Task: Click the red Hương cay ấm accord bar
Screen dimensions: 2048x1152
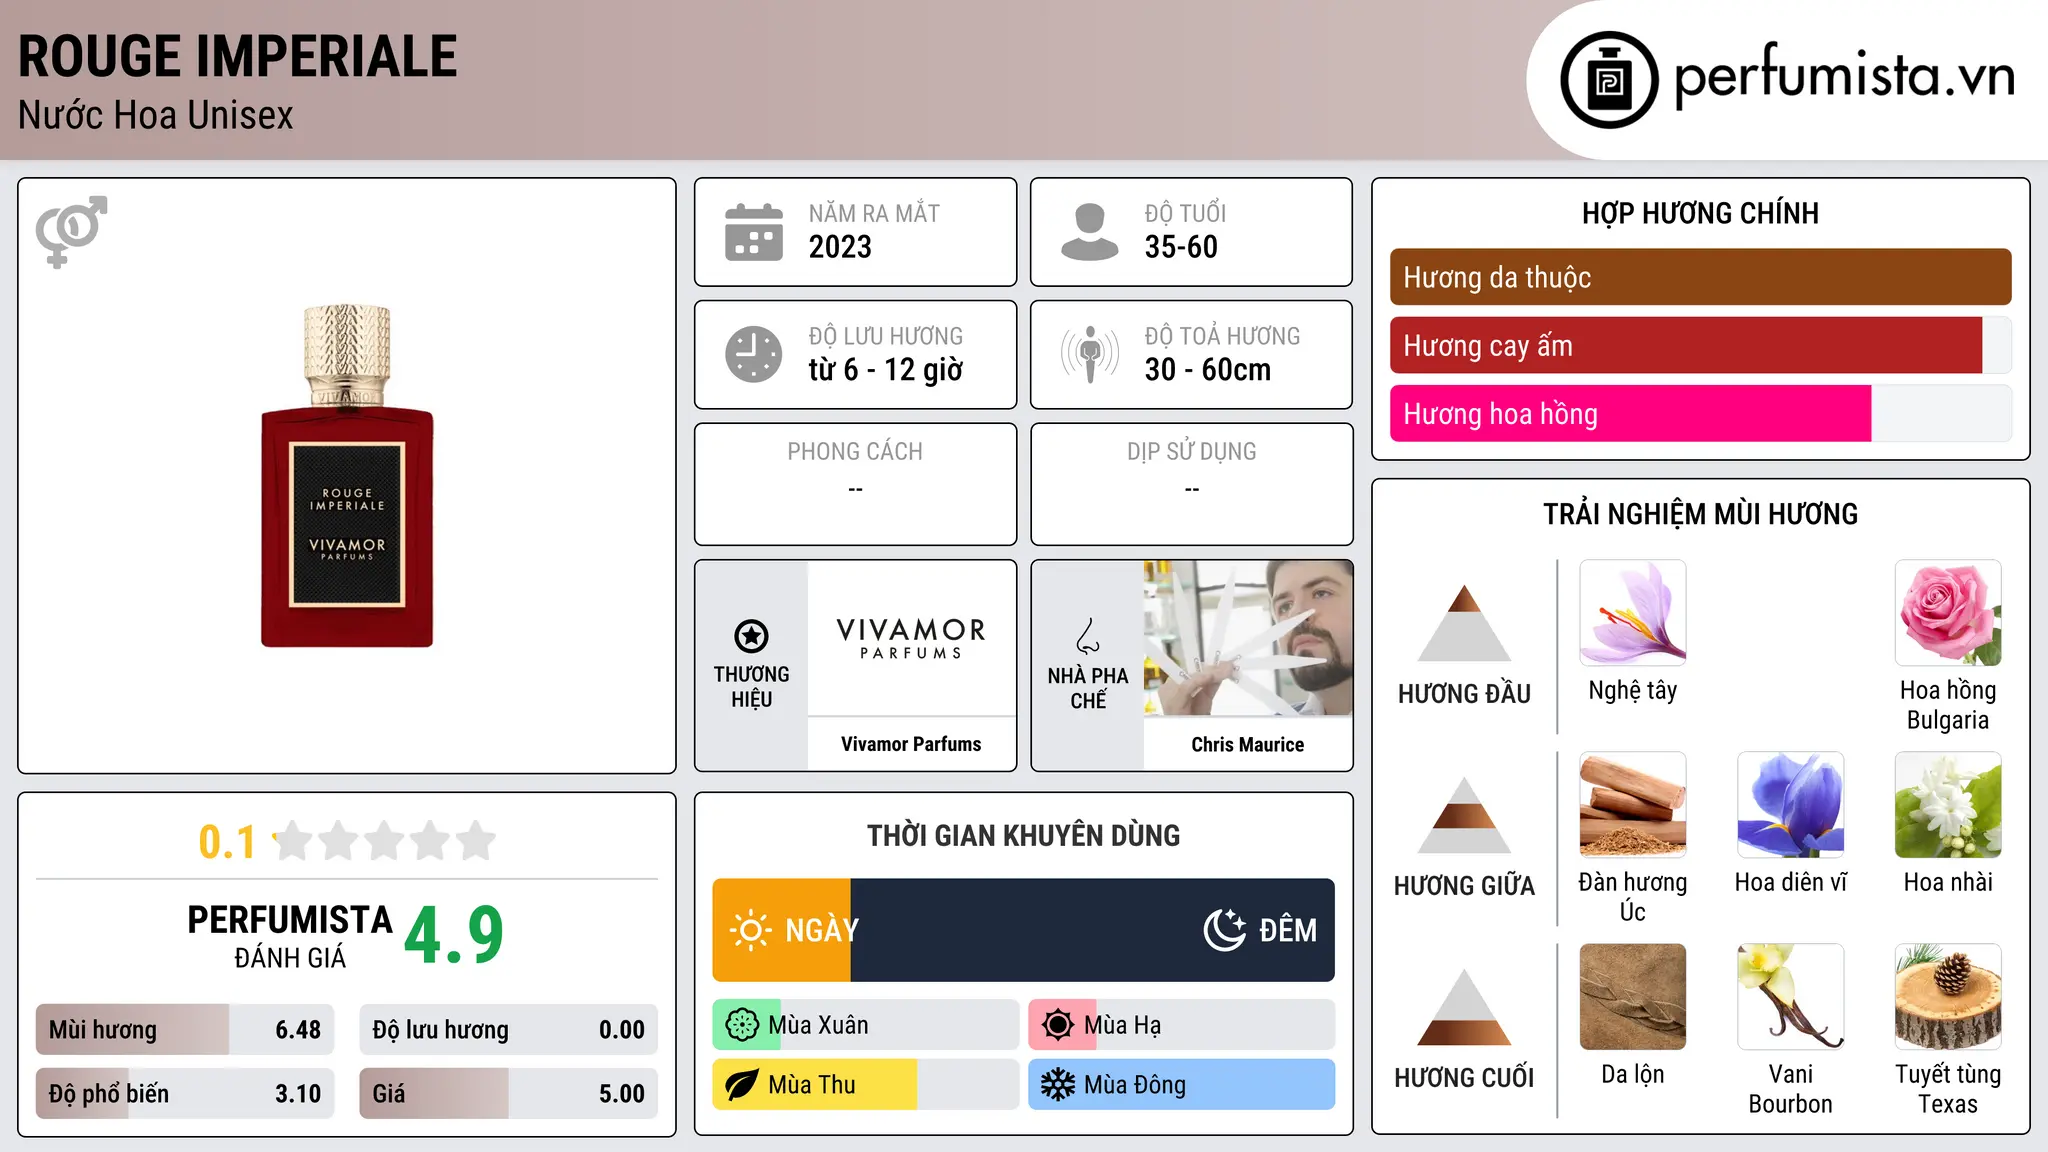Action: 1700,346
